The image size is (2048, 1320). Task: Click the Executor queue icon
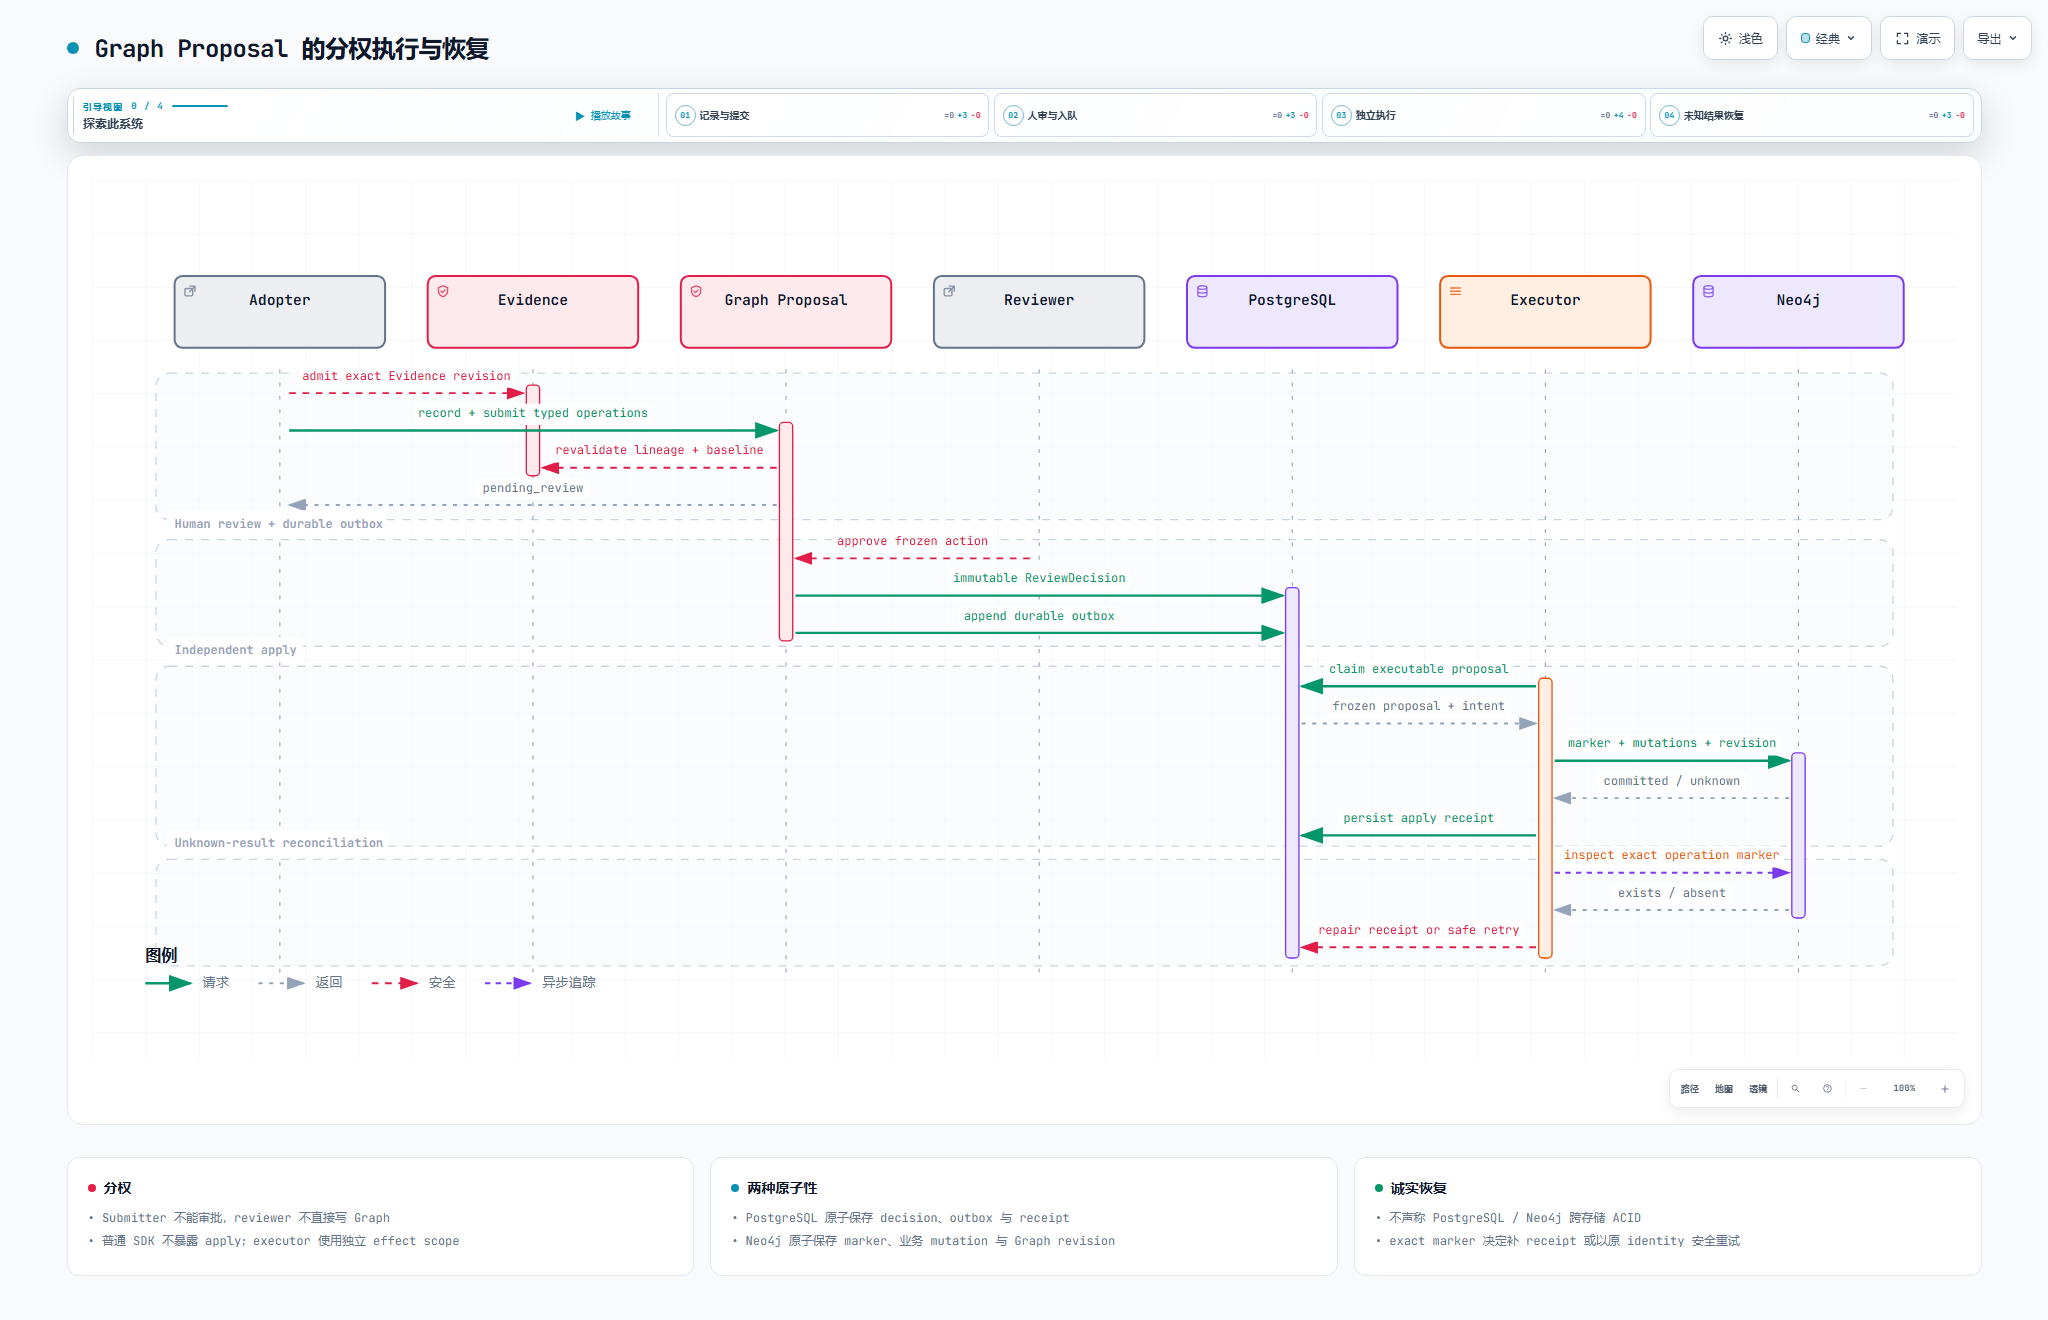pyautogui.click(x=1455, y=291)
